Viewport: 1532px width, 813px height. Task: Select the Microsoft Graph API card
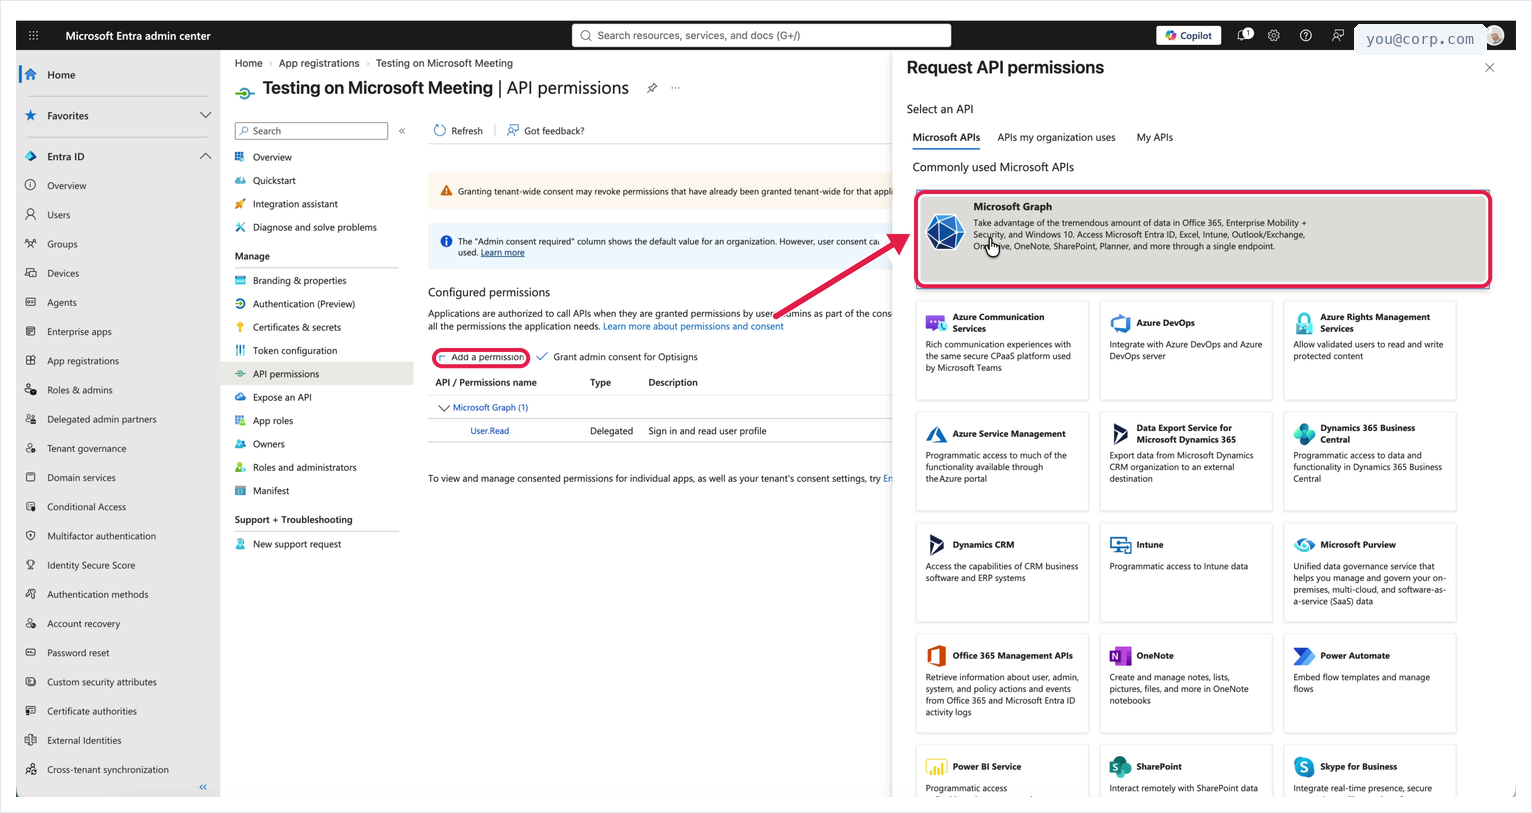tap(1203, 239)
